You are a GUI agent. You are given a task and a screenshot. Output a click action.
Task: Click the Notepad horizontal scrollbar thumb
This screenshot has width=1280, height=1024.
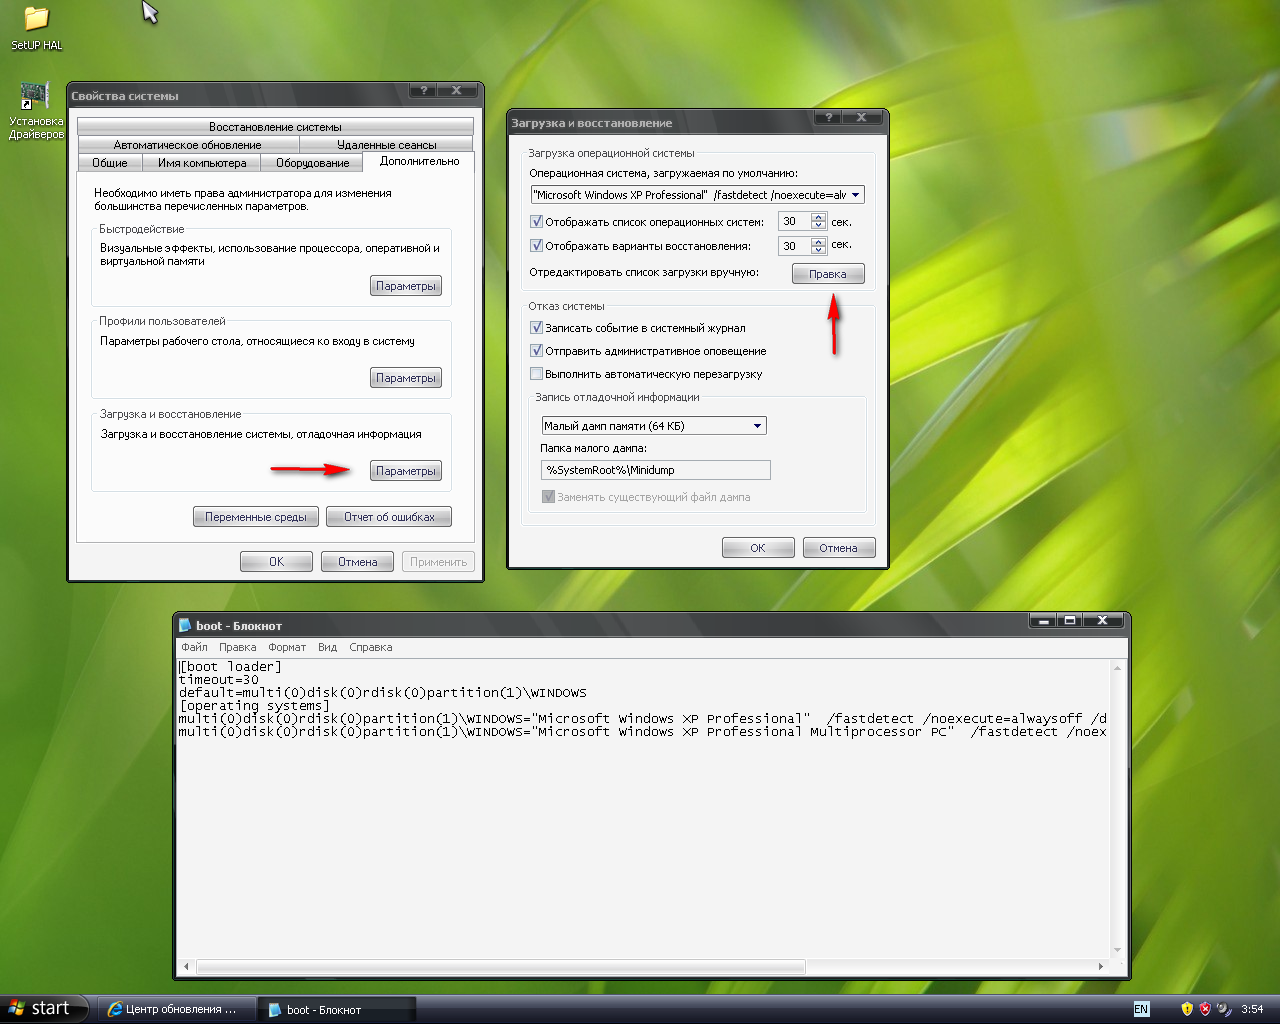pos(501,967)
